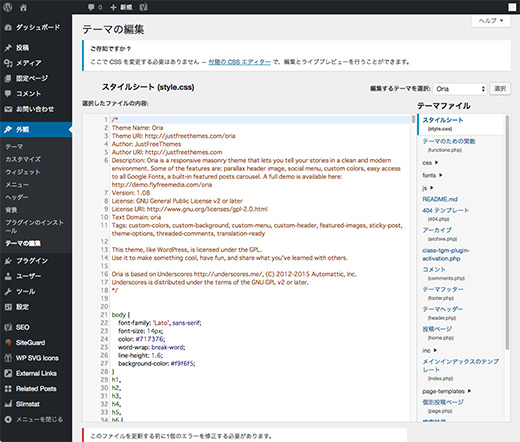This screenshot has height=442, width=520.
Task: Follow the 付随の CSS エディター link
Action: point(239,62)
